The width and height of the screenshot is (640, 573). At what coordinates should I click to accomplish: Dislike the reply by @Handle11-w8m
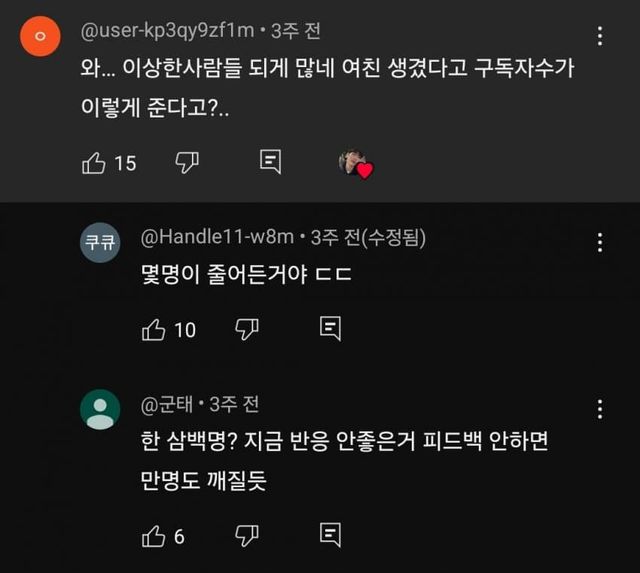coord(246,328)
